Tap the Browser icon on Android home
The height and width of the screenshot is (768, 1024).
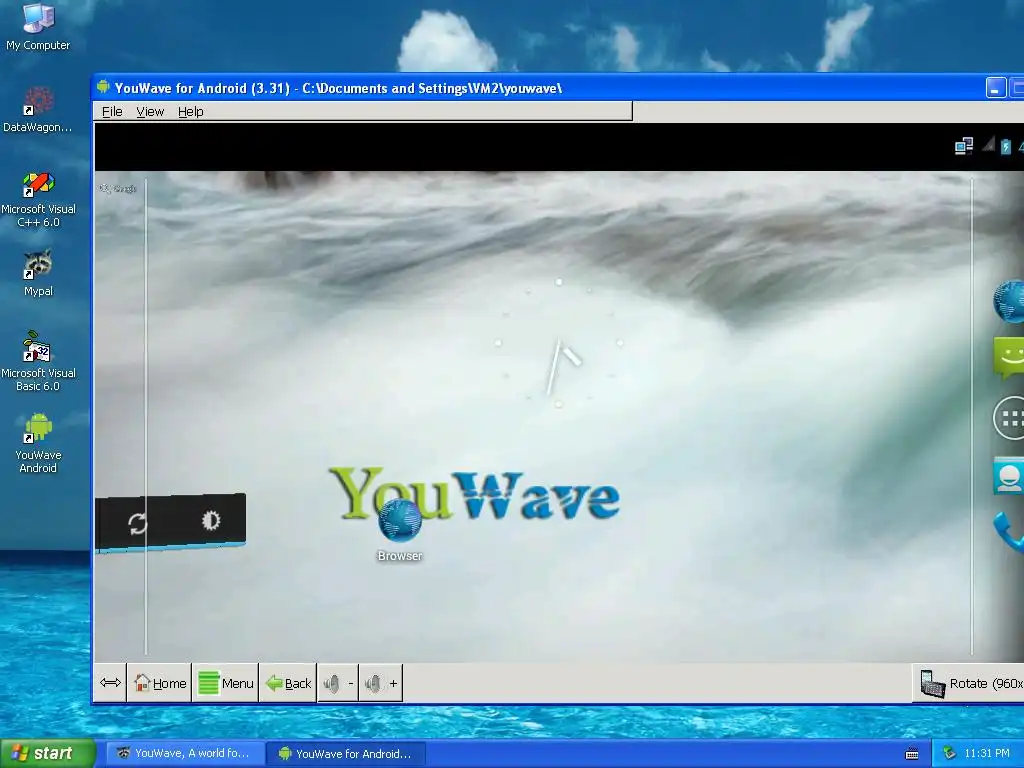click(400, 530)
